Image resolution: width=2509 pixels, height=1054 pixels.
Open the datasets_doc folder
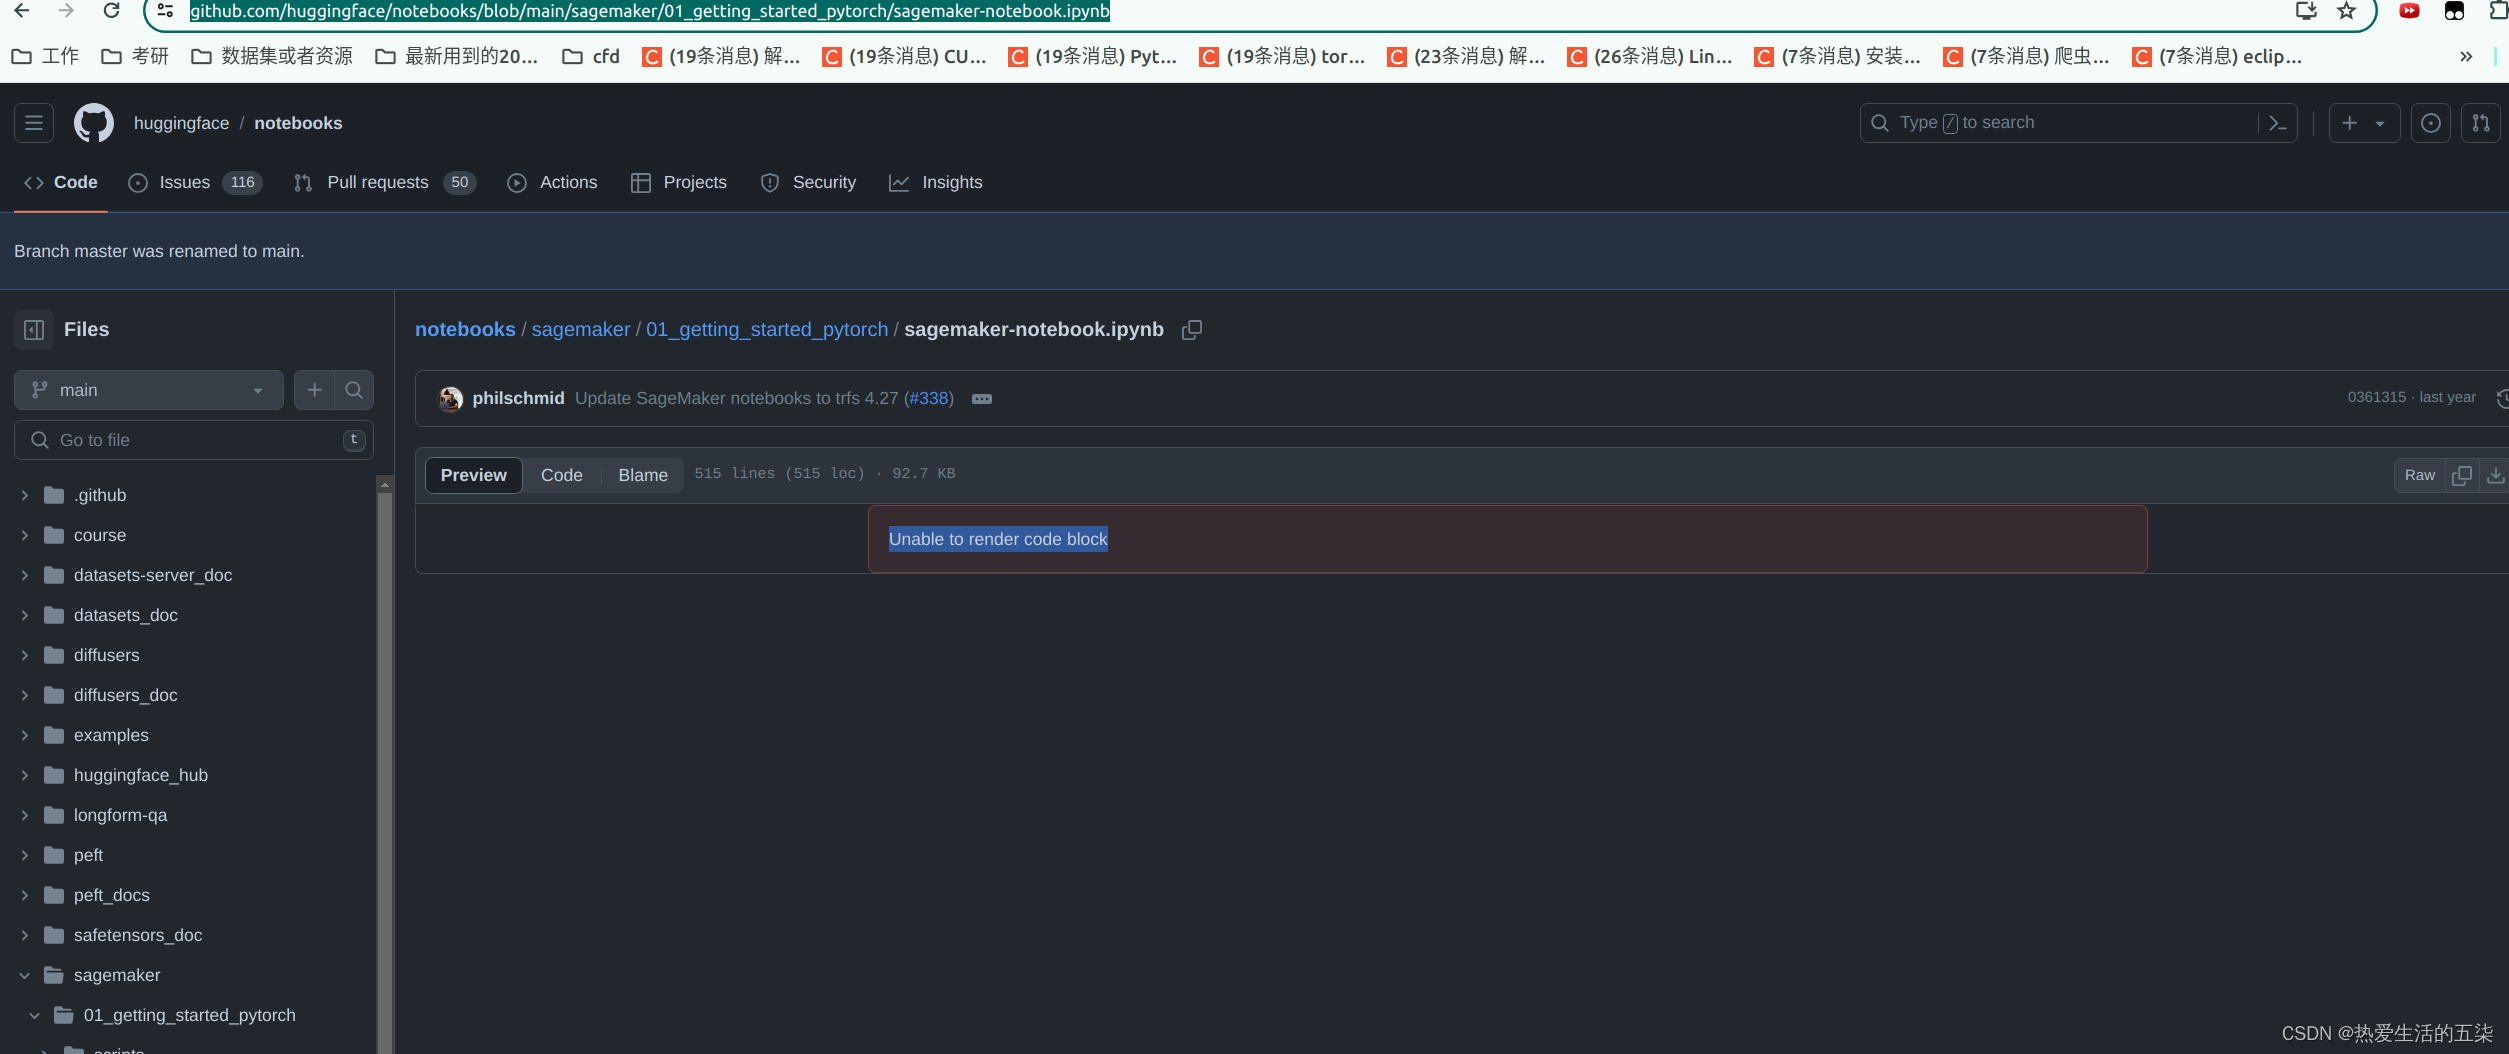(126, 615)
